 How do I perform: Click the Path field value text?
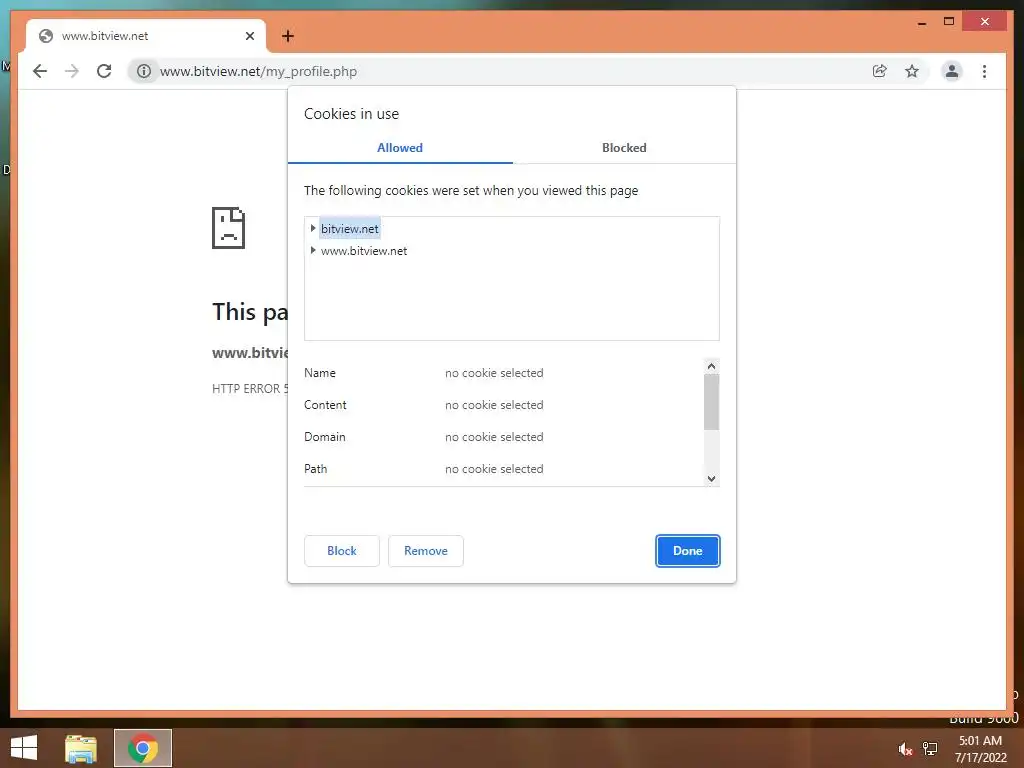tap(494, 469)
